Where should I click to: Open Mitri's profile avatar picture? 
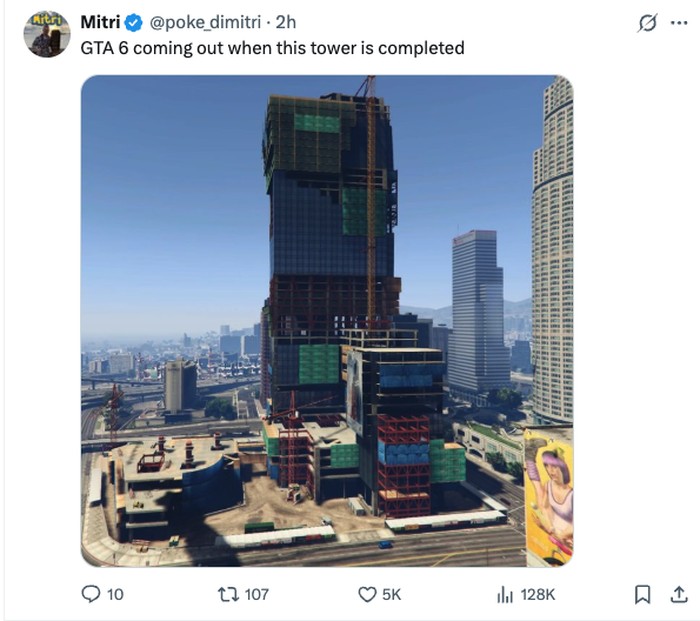(x=47, y=34)
